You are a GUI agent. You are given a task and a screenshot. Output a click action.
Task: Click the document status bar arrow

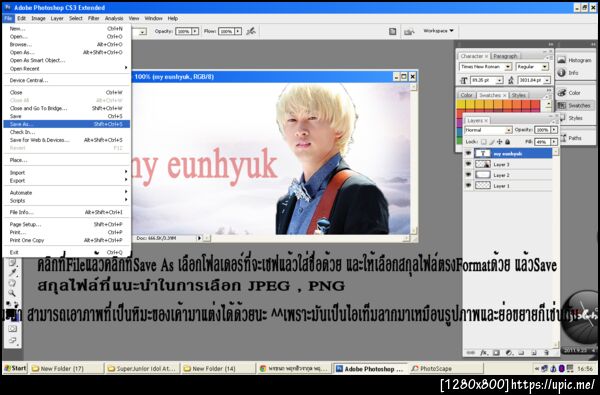coord(199,238)
